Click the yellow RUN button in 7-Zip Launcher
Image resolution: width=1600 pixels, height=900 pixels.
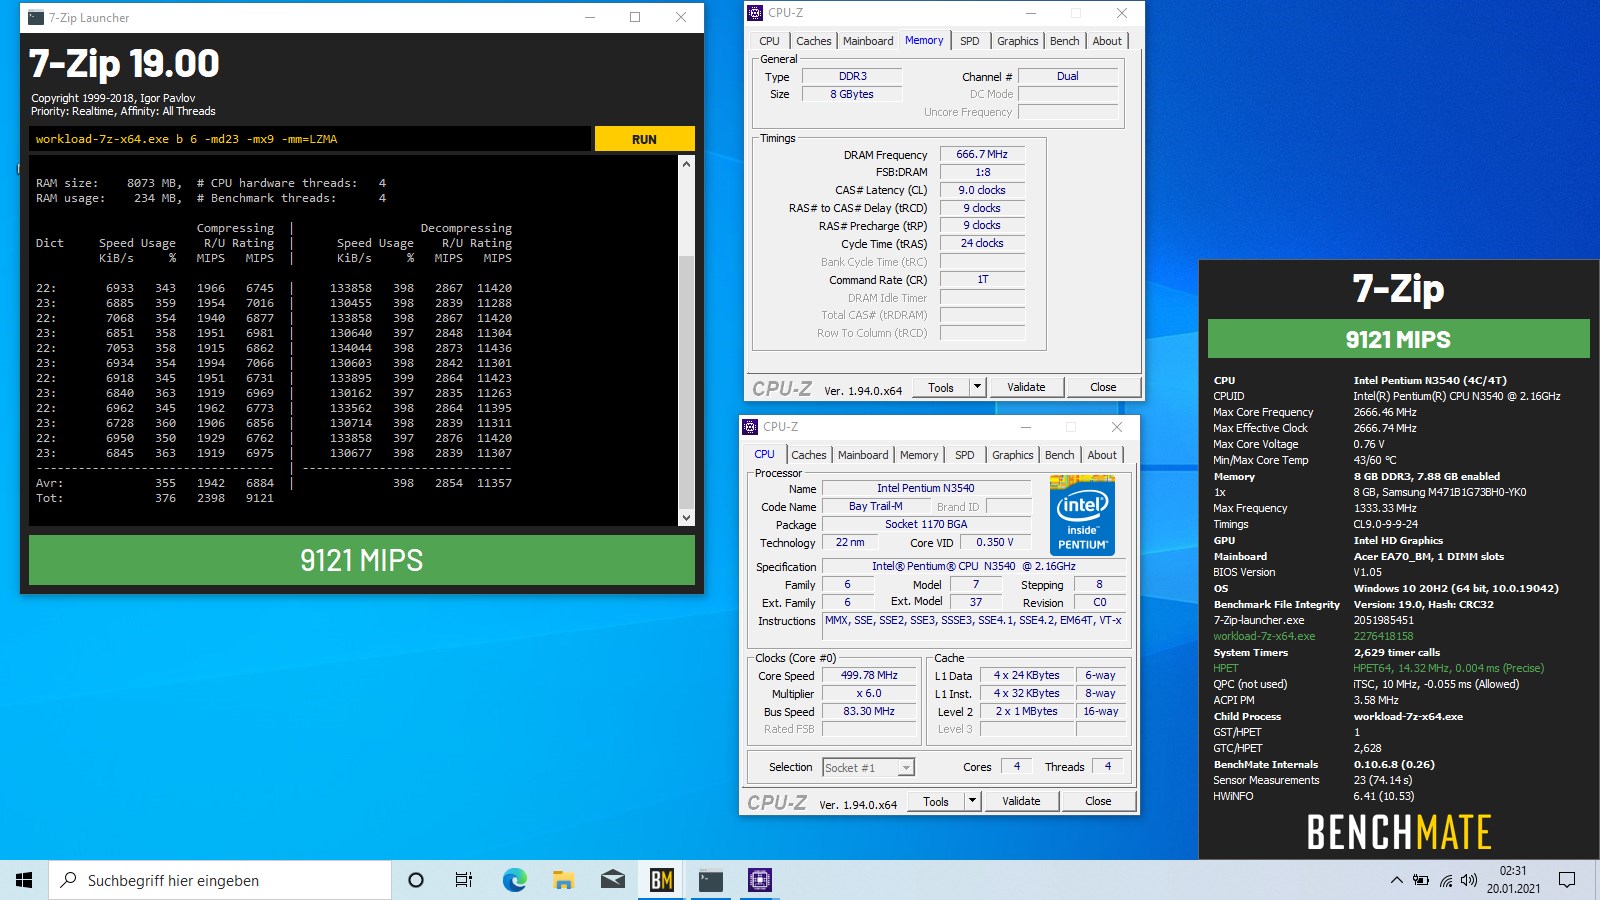644,139
